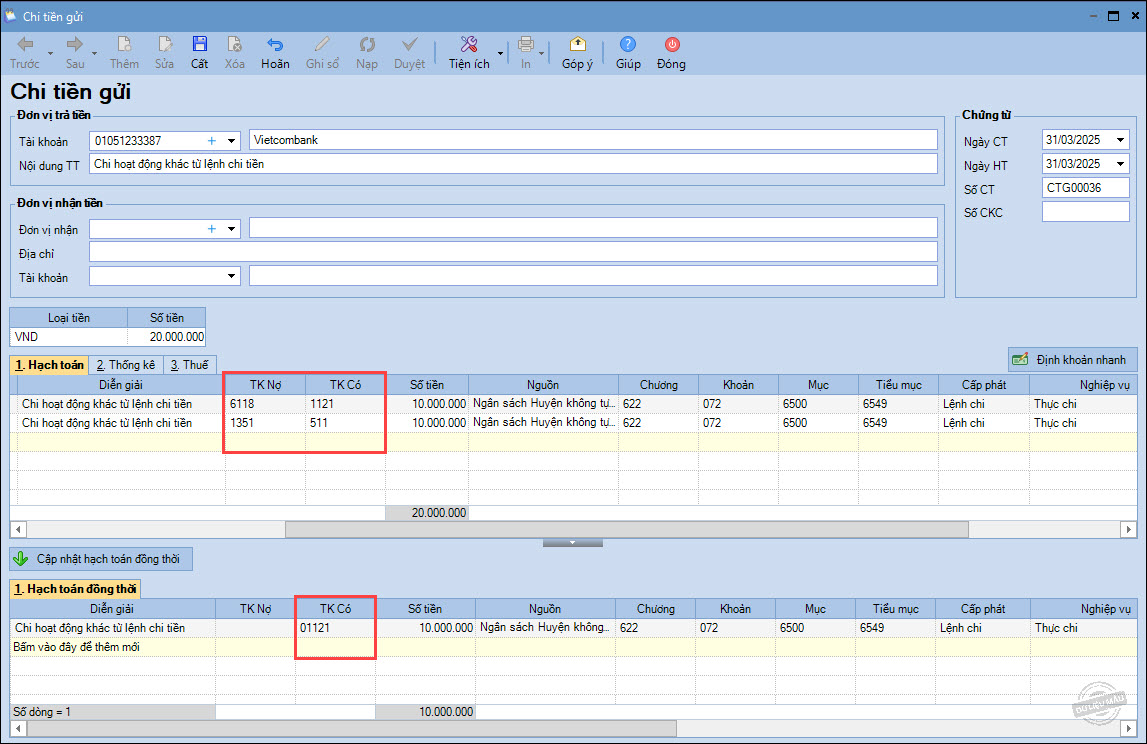Screen dimensions: 1147x744
Task: Click the Số CT field CTG00036
Action: [x=1086, y=188]
